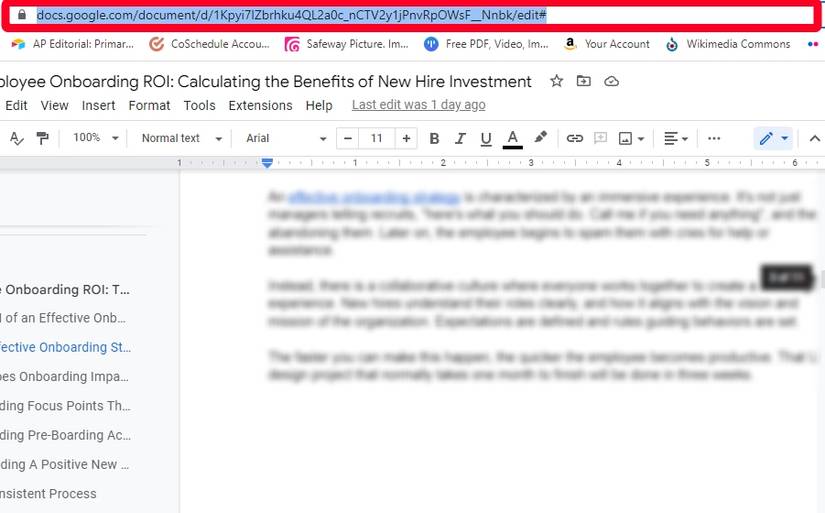Viewport: 825px width, 513px height.
Task: Click the blue indent marker on the ruler
Action: (267, 163)
